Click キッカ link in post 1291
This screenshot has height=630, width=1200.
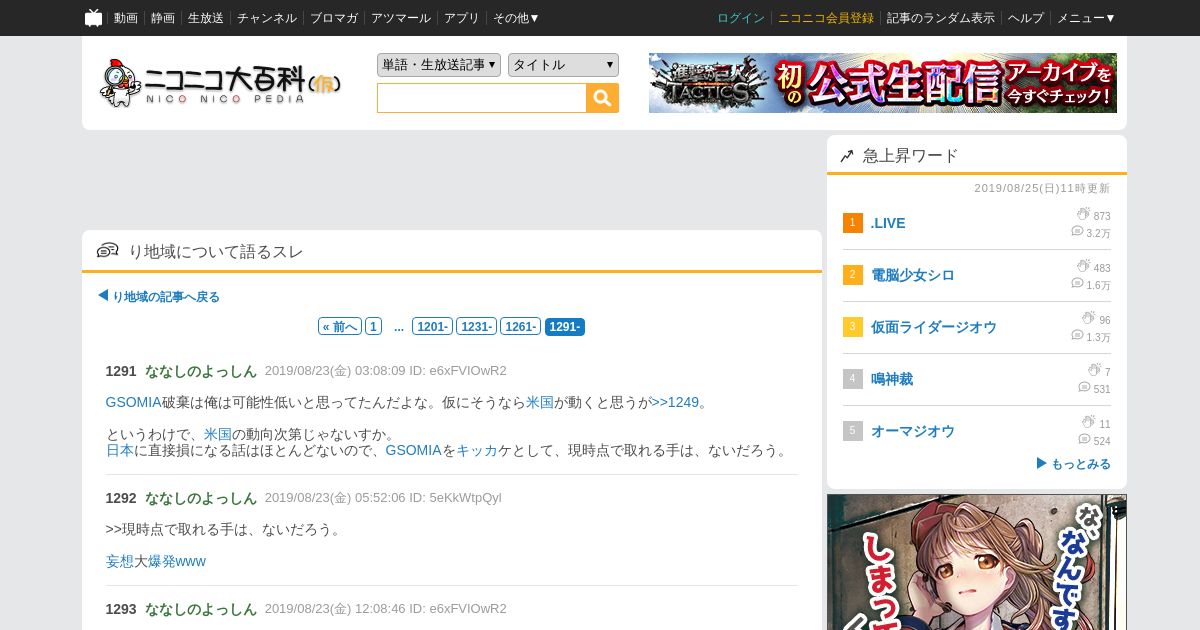[x=477, y=450]
